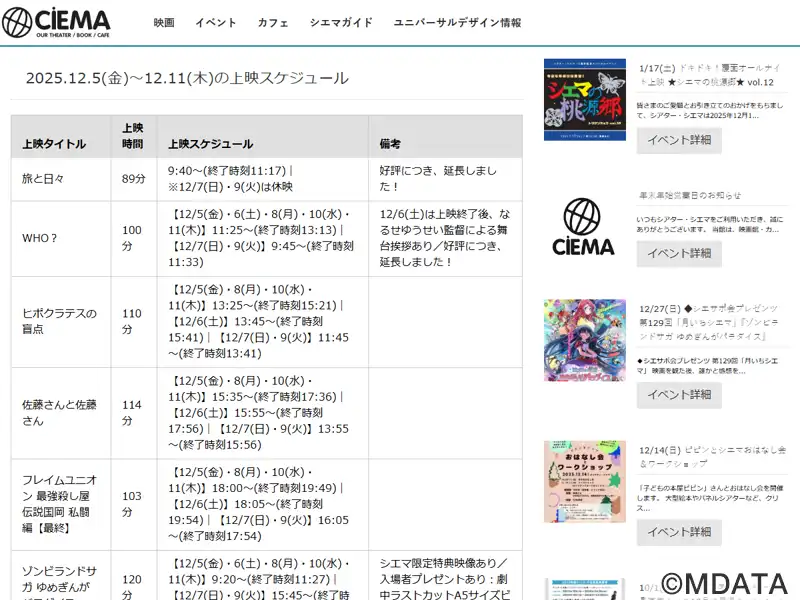Click the 旅と日々 film title cell
The height and width of the screenshot is (600, 800).
point(45,179)
